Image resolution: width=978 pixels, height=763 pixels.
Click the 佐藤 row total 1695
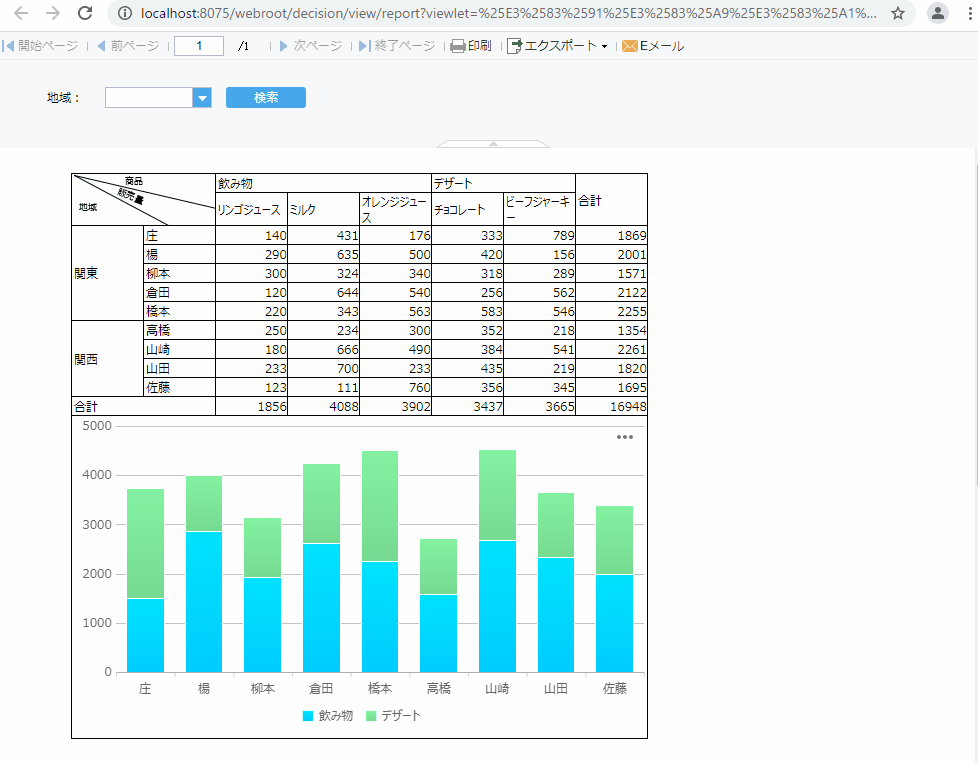[x=611, y=387]
